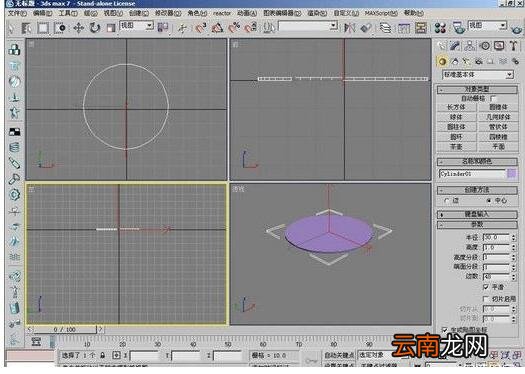Toggle the Angle Snap toolbar icon

click(217, 28)
